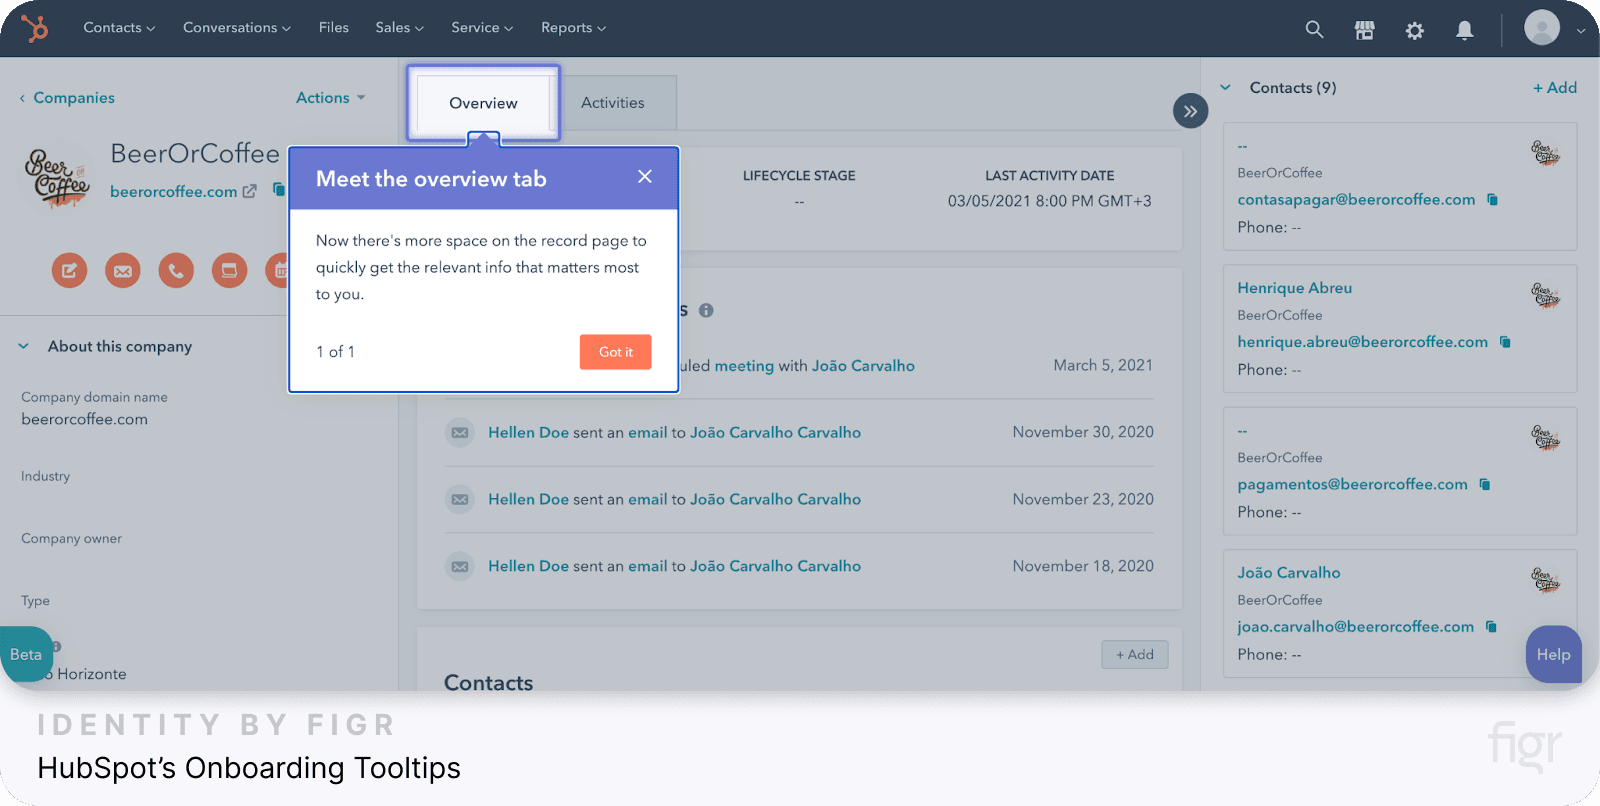Viewport: 1600px width, 806px height.
Task: Click the user avatar in navbar
Action: point(1541,28)
